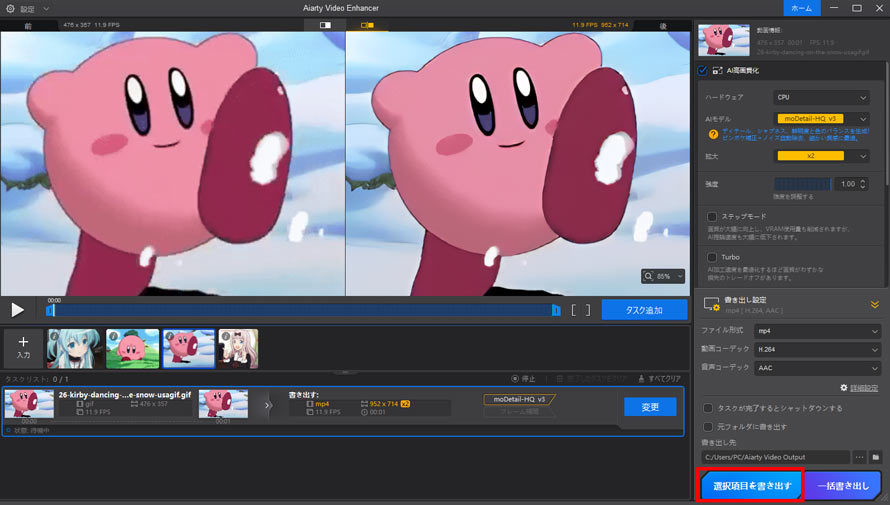
Task: Click the タスク追加 button
Action: pyautogui.click(x=644, y=310)
